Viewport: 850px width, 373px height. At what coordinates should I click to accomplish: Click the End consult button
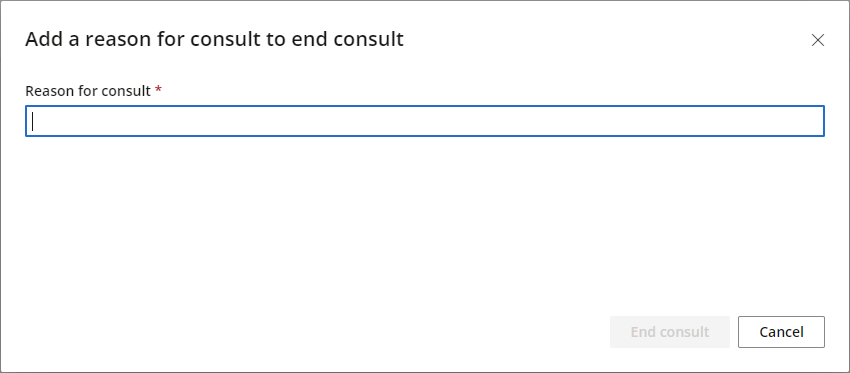pyautogui.click(x=669, y=332)
